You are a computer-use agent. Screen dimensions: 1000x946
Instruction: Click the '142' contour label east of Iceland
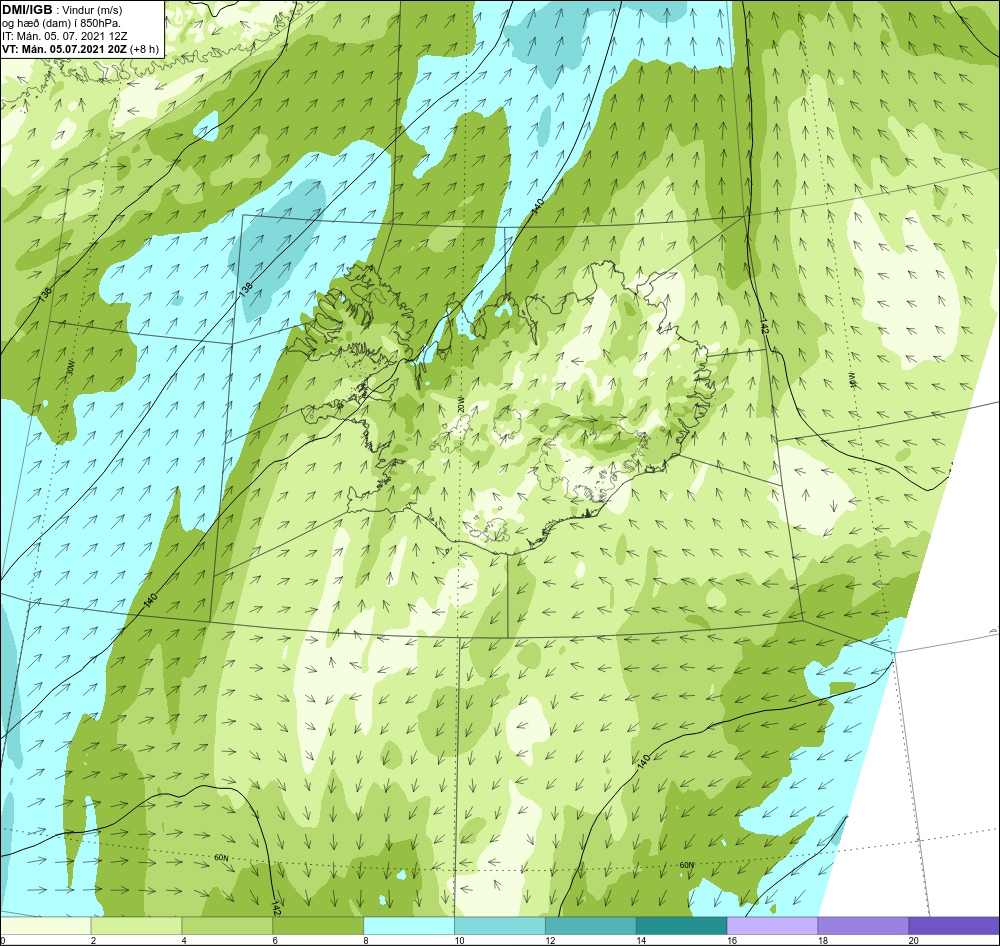click(x=765, y=327)
